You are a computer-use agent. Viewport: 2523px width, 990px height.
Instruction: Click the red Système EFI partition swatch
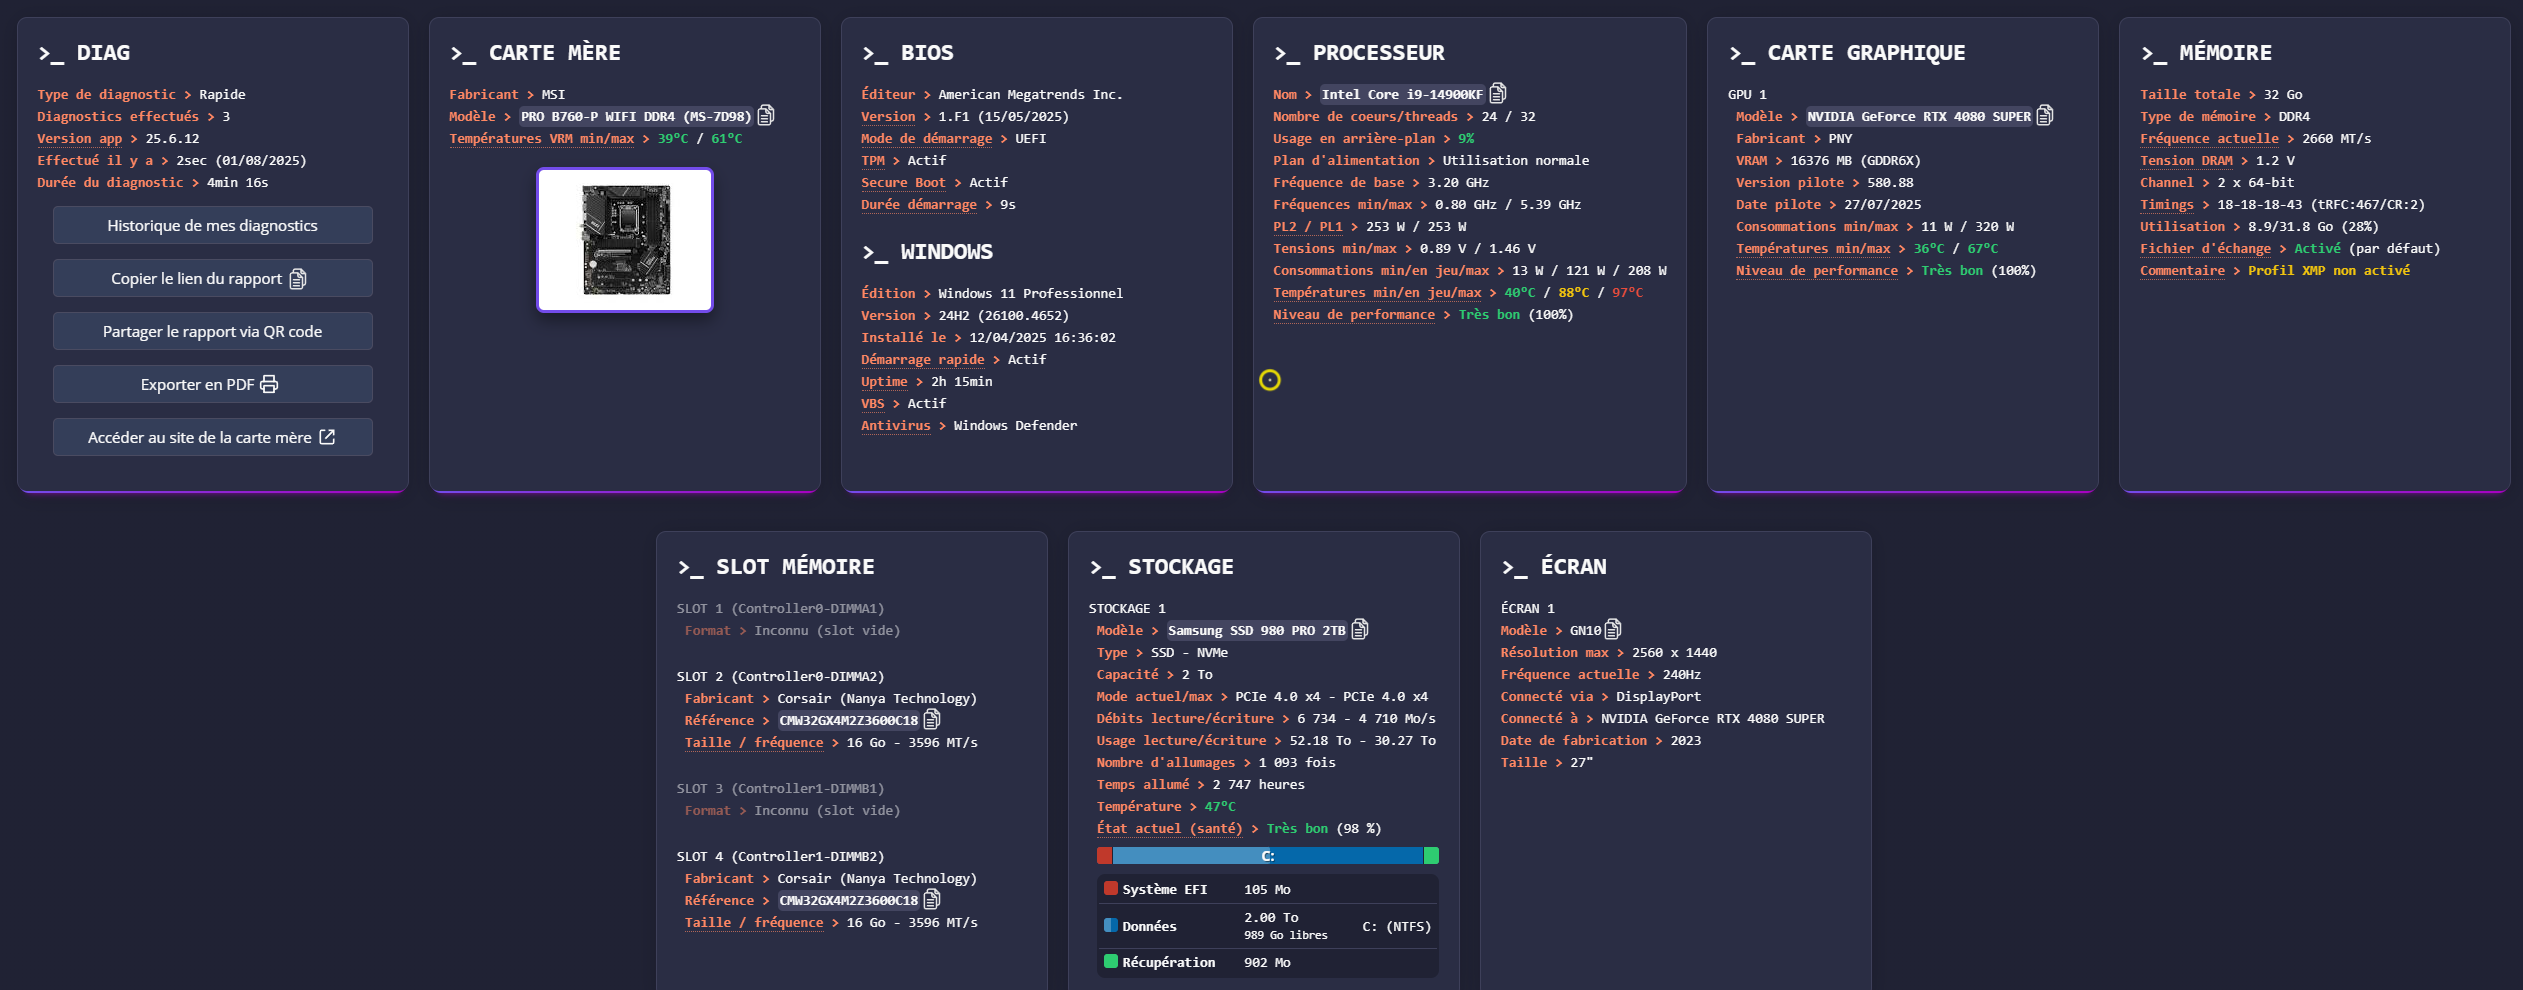point(1110,889)
